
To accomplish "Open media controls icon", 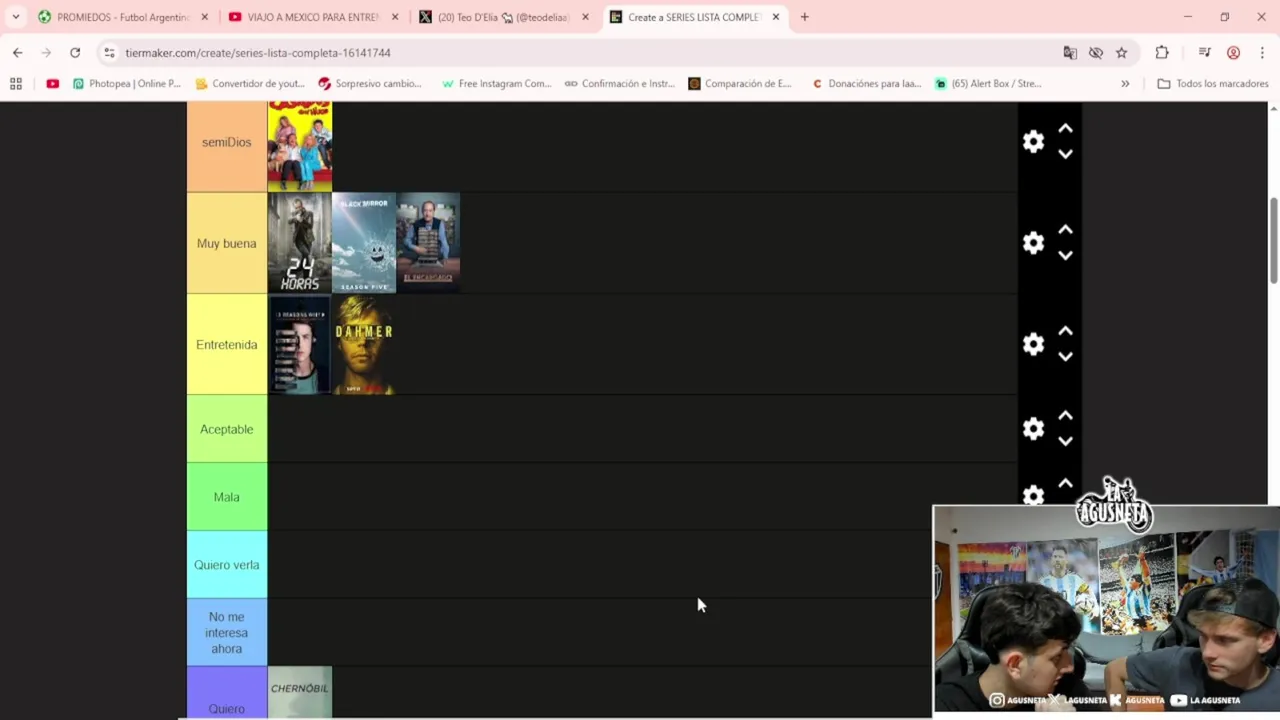I will [x=1205, y=53].
